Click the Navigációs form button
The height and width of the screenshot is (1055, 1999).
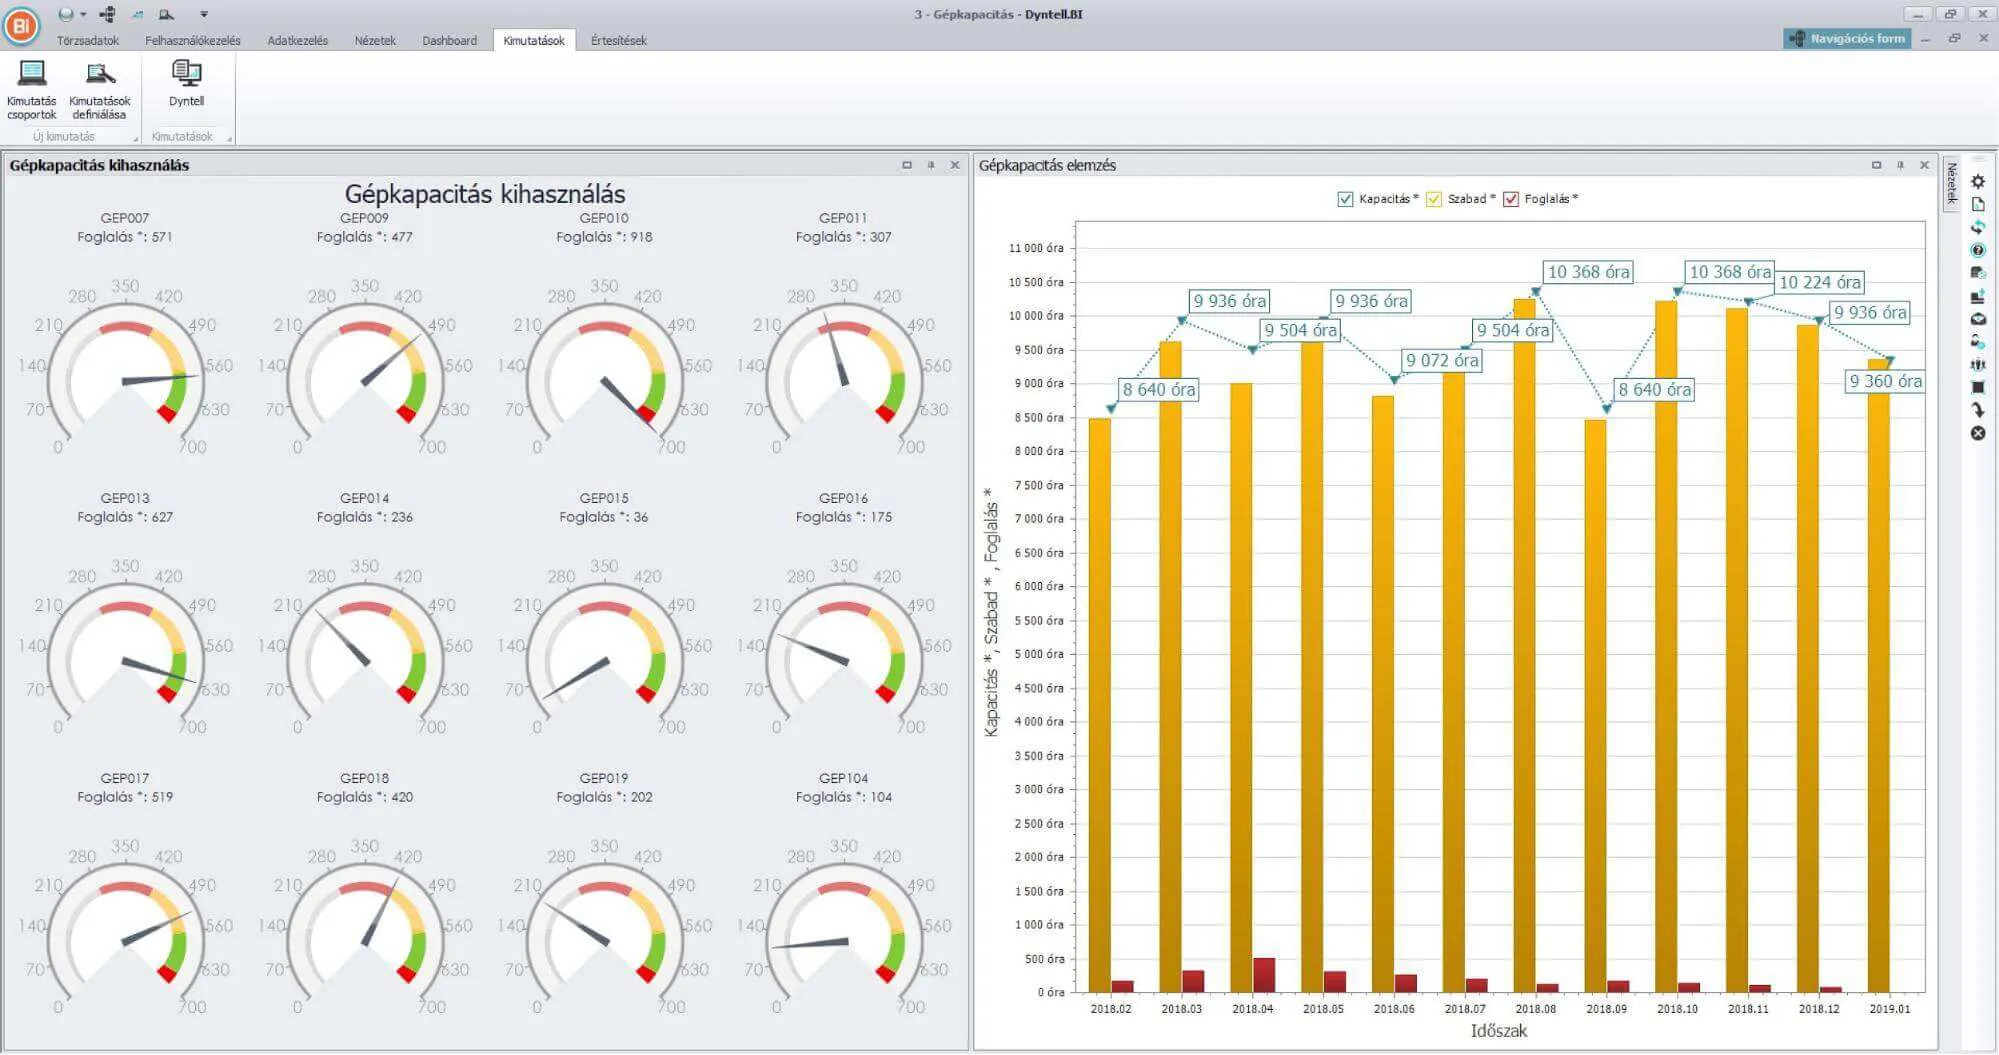[x=1847, y=38]
